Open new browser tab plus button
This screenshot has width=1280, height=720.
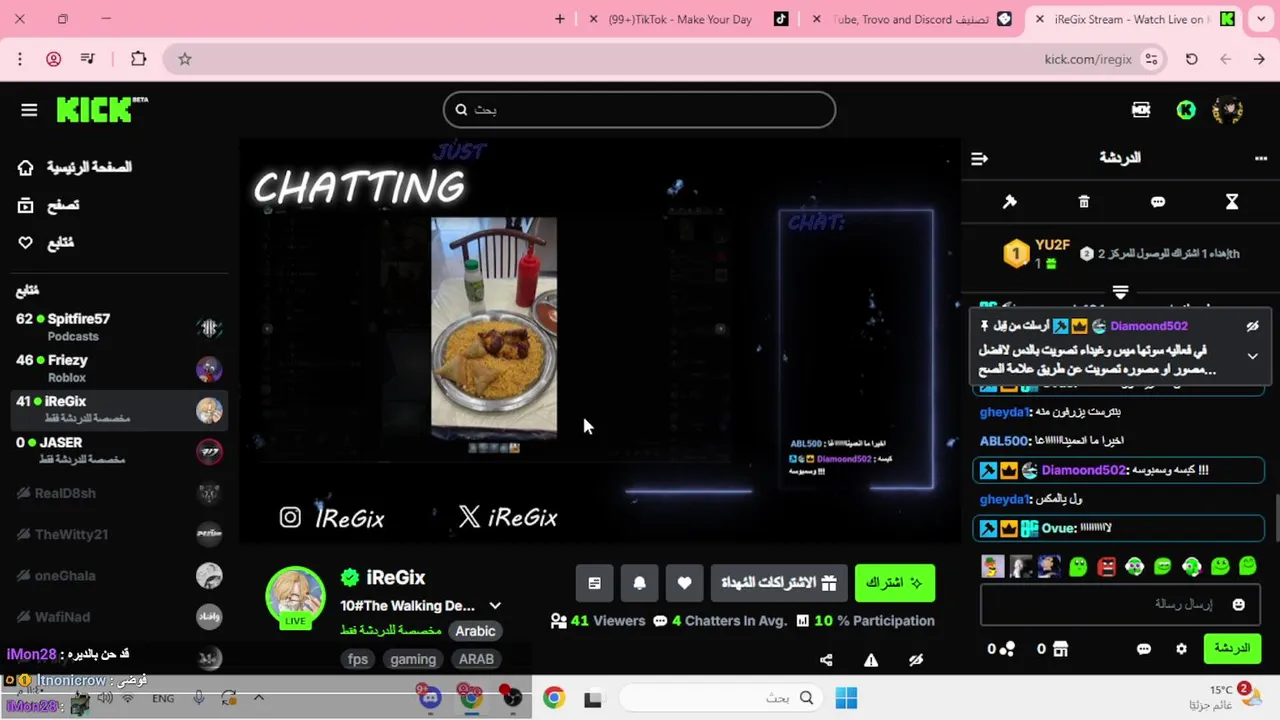[560, 19]
